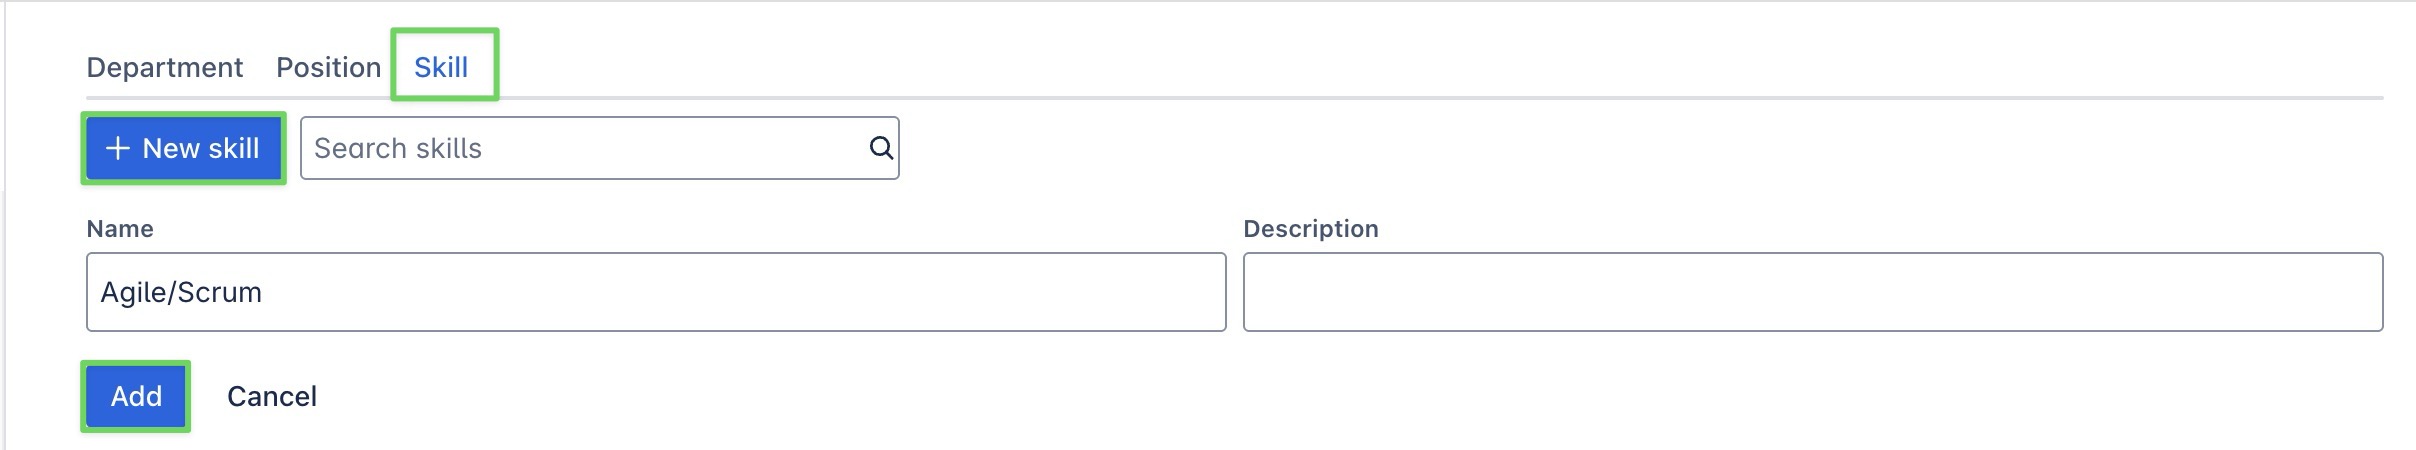
Task: Select the Skill tab
Action: click(x=441, y=67)
